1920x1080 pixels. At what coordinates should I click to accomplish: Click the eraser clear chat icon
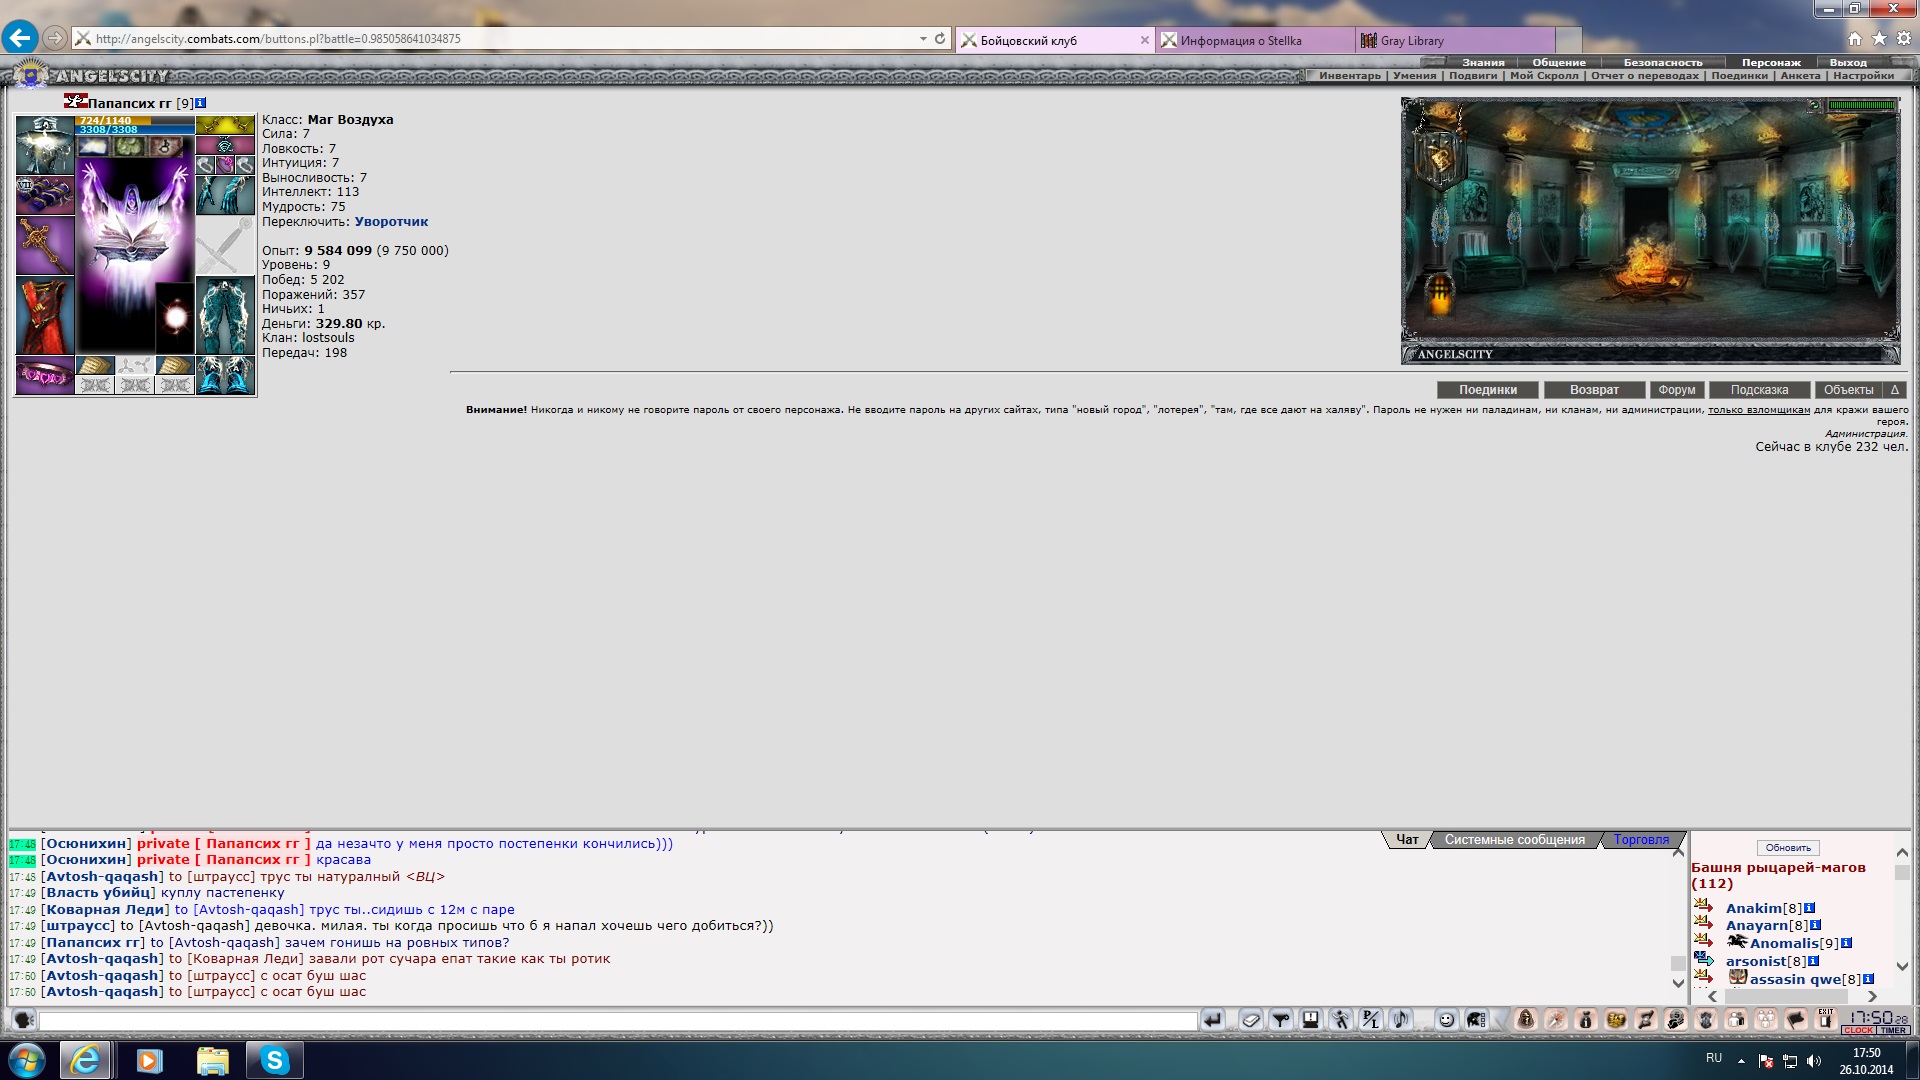(1250, 1020)
